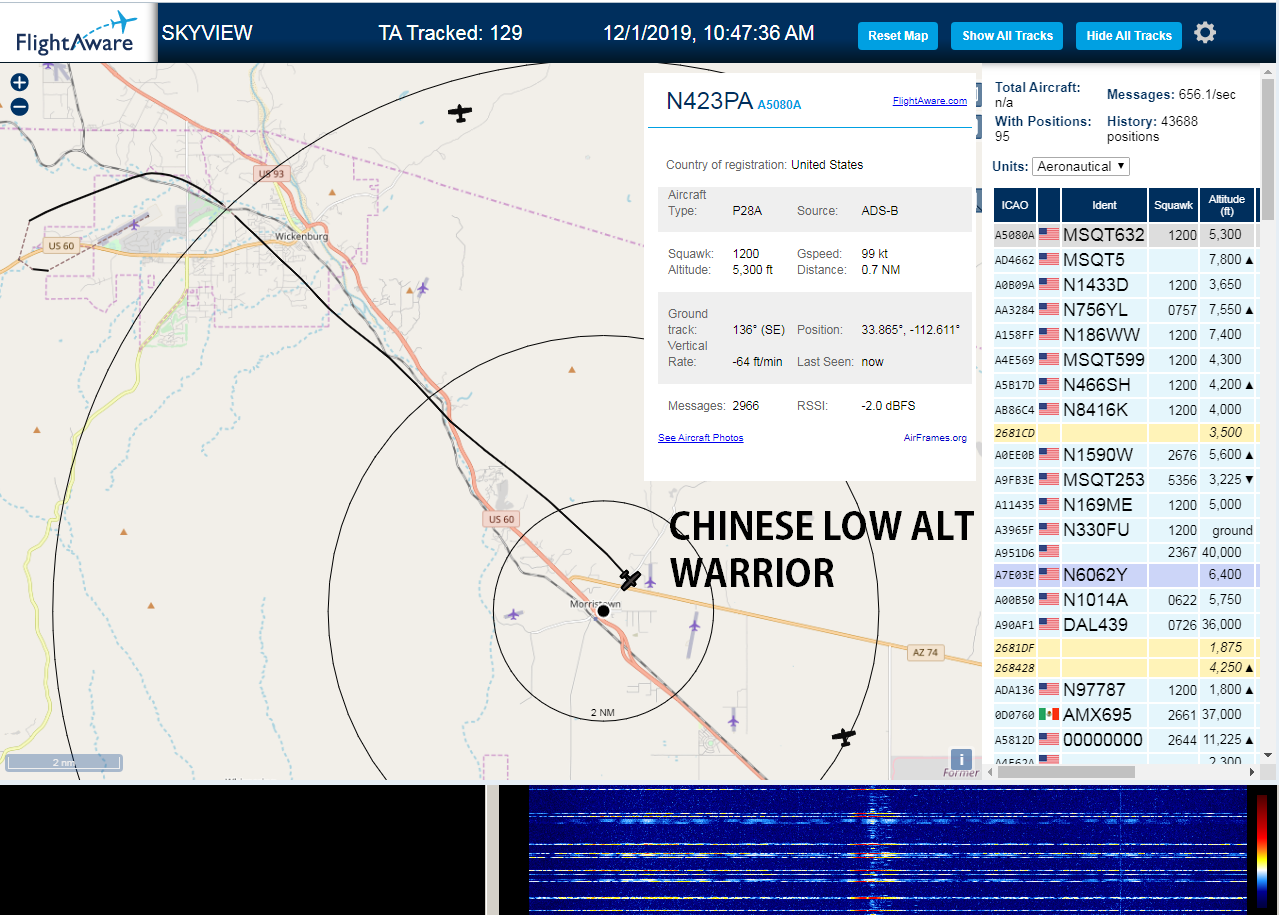The width and height of the screenshot is (1279, 915).
Task: Sort the table by Altitude (ft) column
Action: click(x=1227, y=205)
